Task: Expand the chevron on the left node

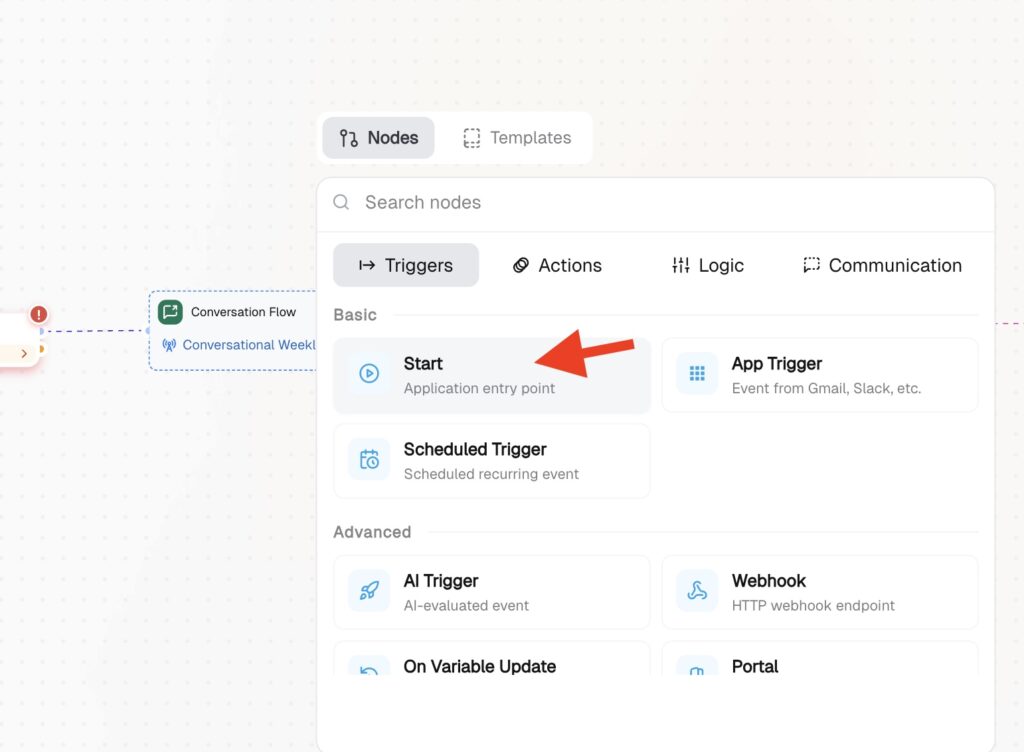Action: (24, 354)
